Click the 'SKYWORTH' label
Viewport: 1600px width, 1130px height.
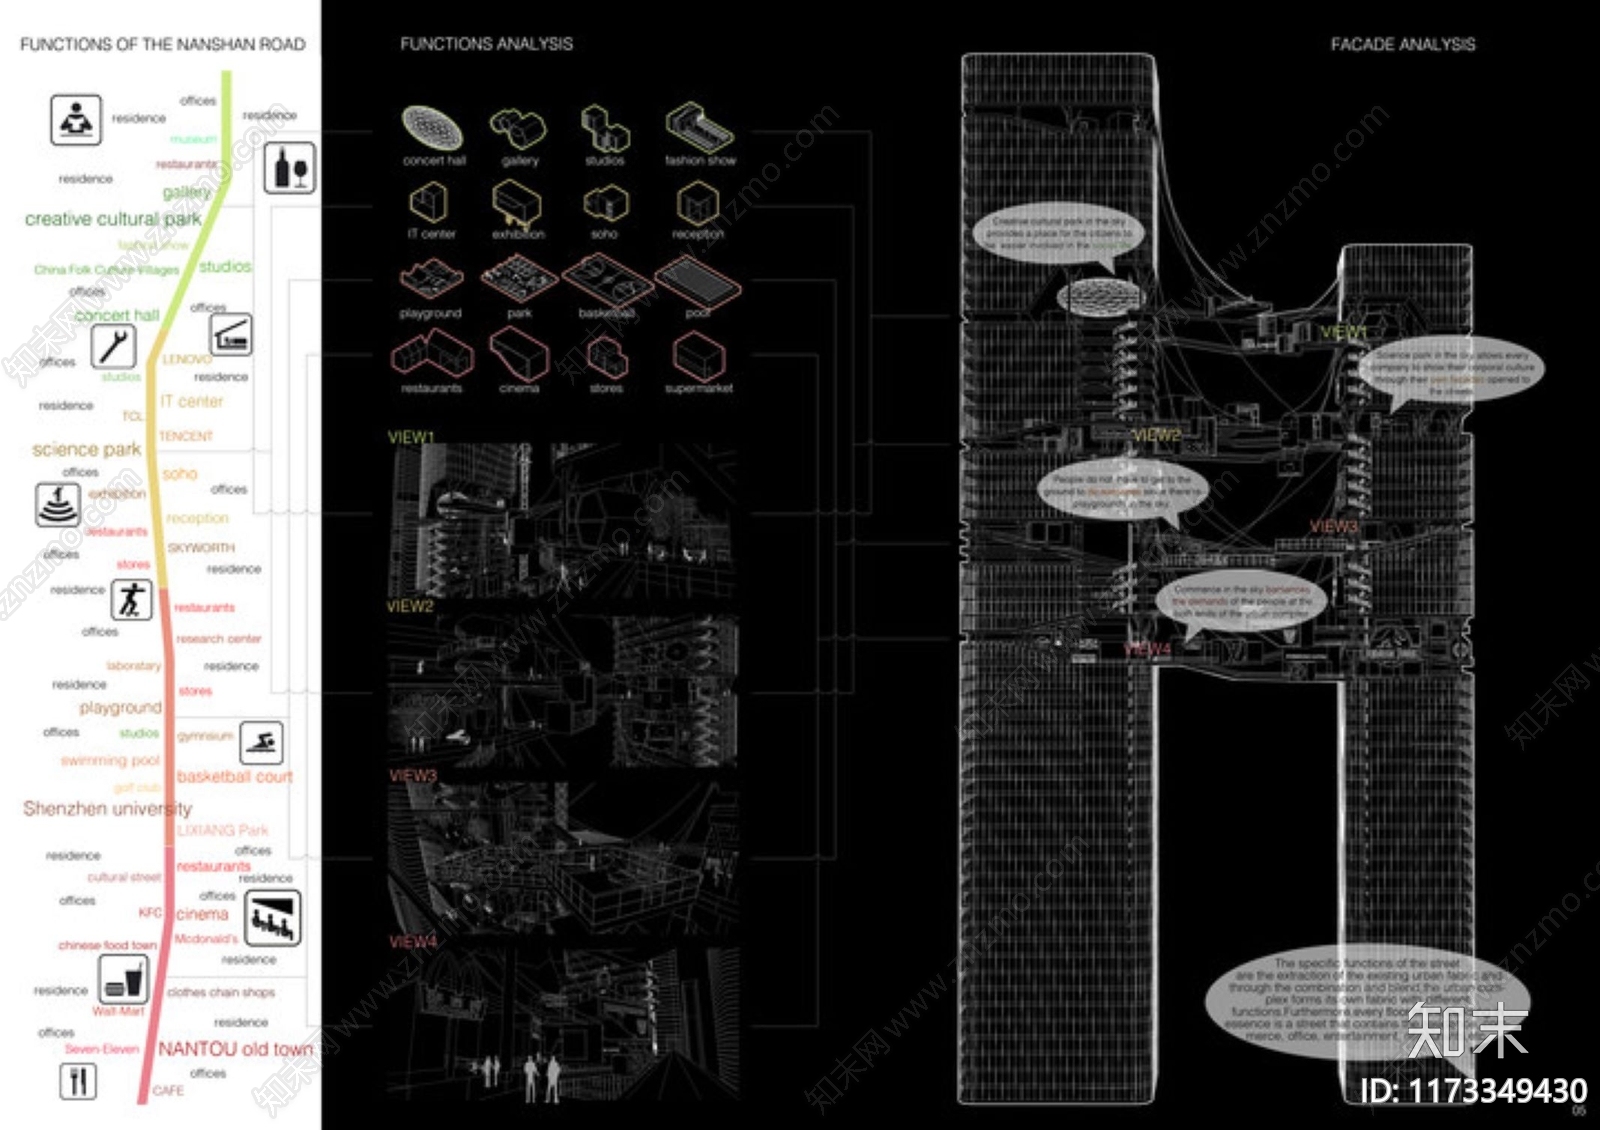pyautogui.click(x=201, y=548)
